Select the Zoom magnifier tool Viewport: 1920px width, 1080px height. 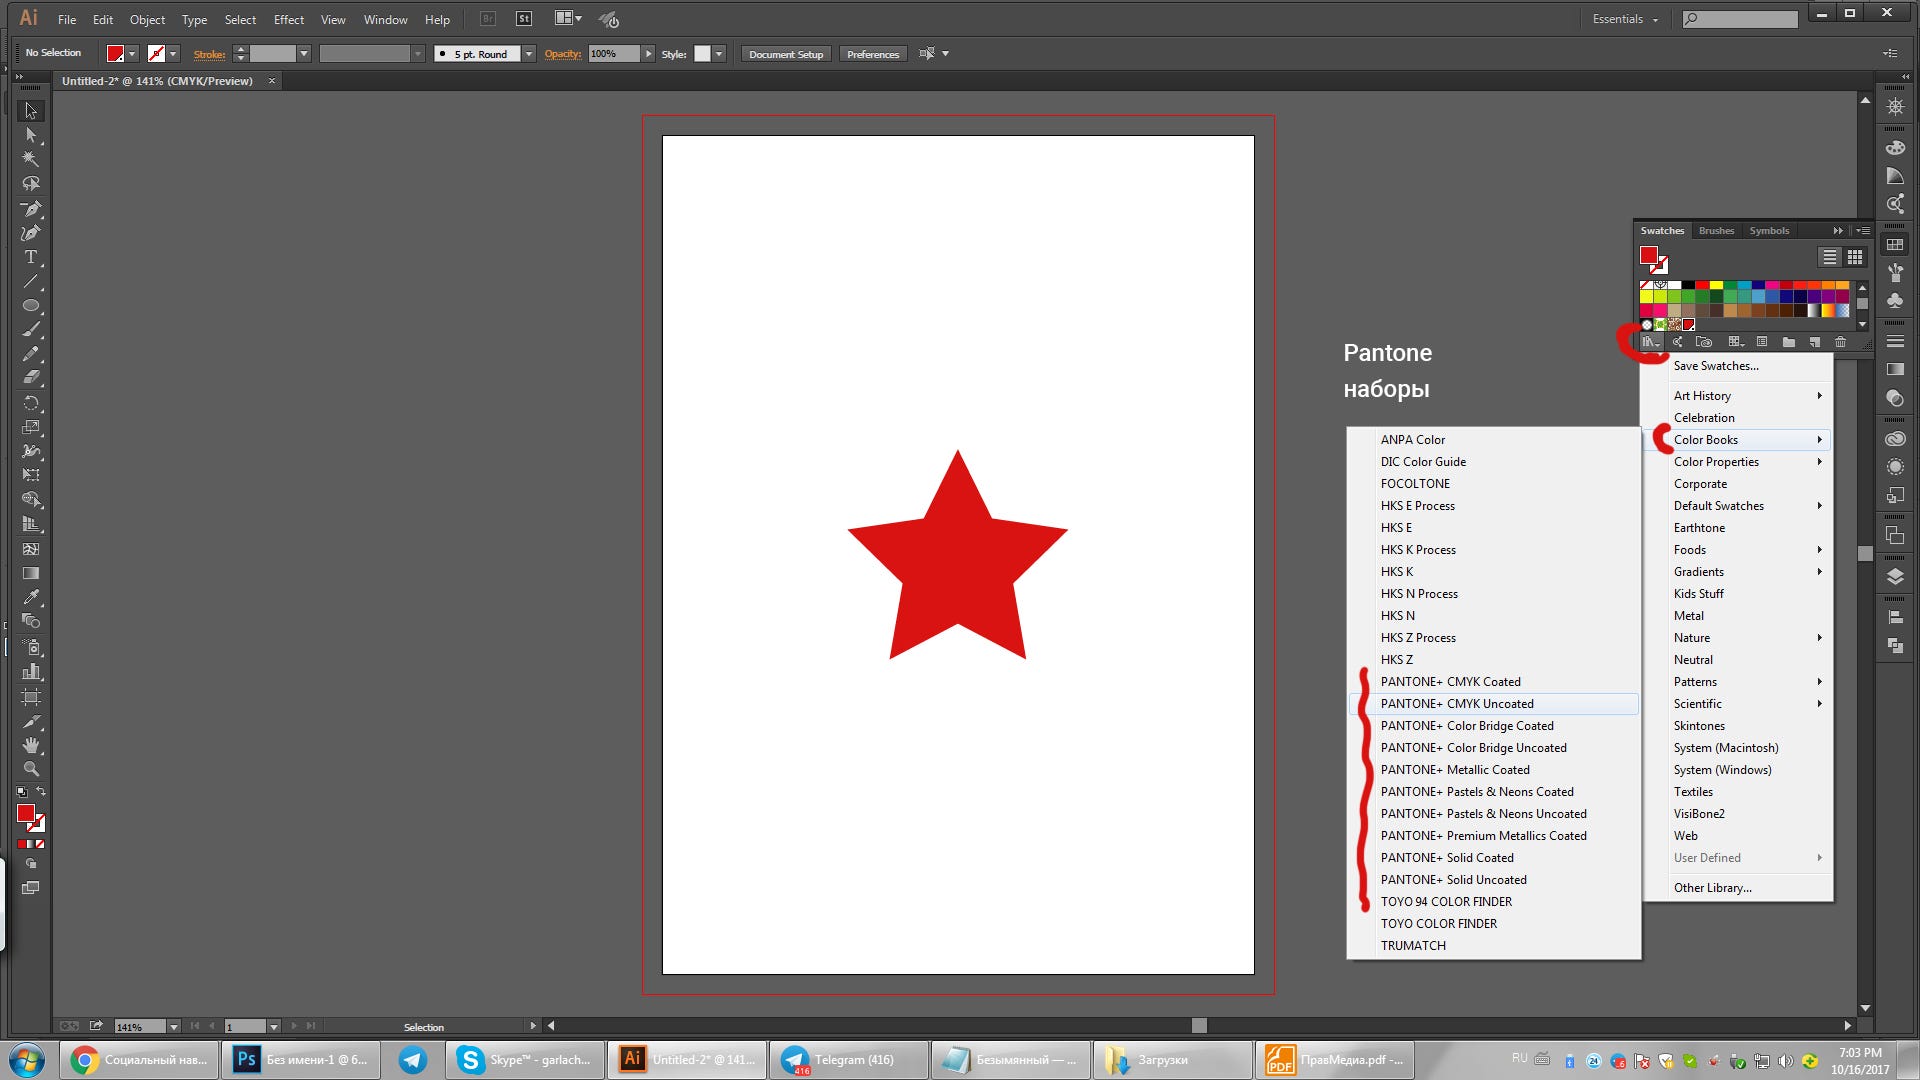tap(31, 769)
